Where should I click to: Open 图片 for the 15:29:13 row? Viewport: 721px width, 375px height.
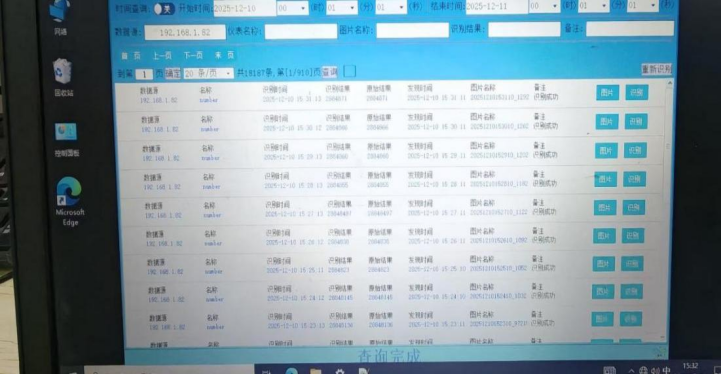tap(606, 150)
